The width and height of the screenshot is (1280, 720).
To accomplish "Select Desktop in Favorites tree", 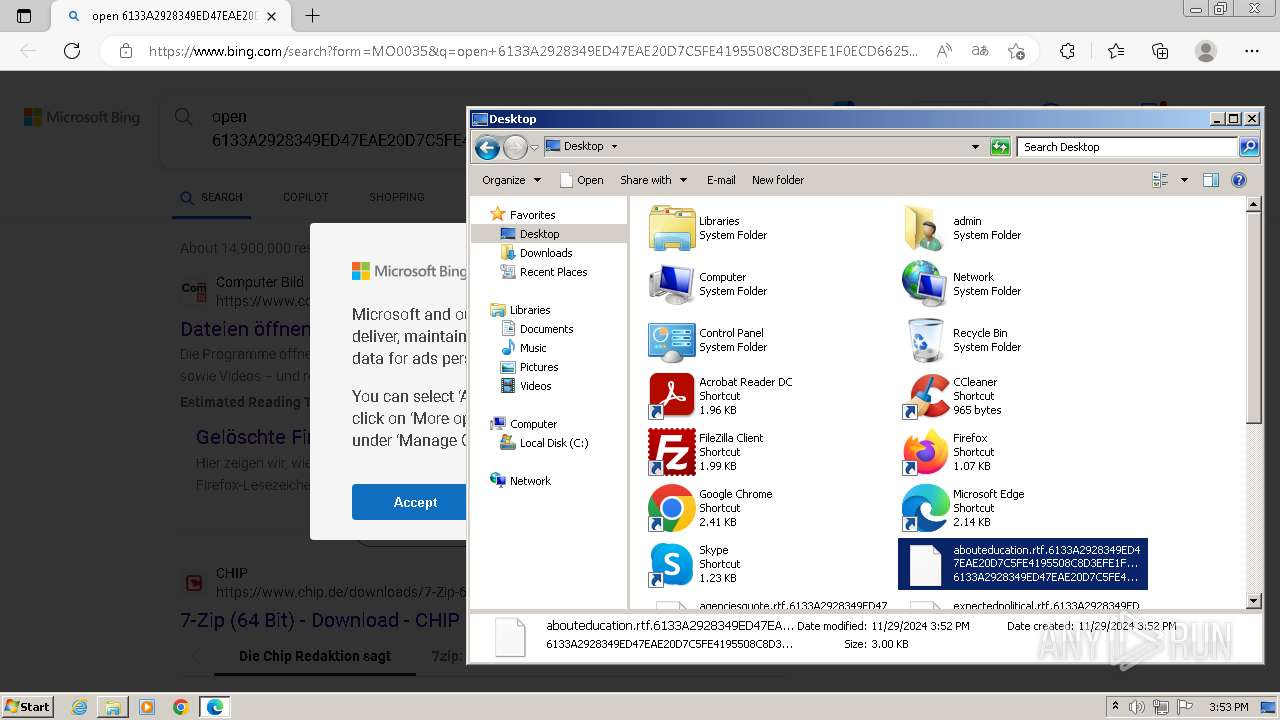I will tap(539, 234).
